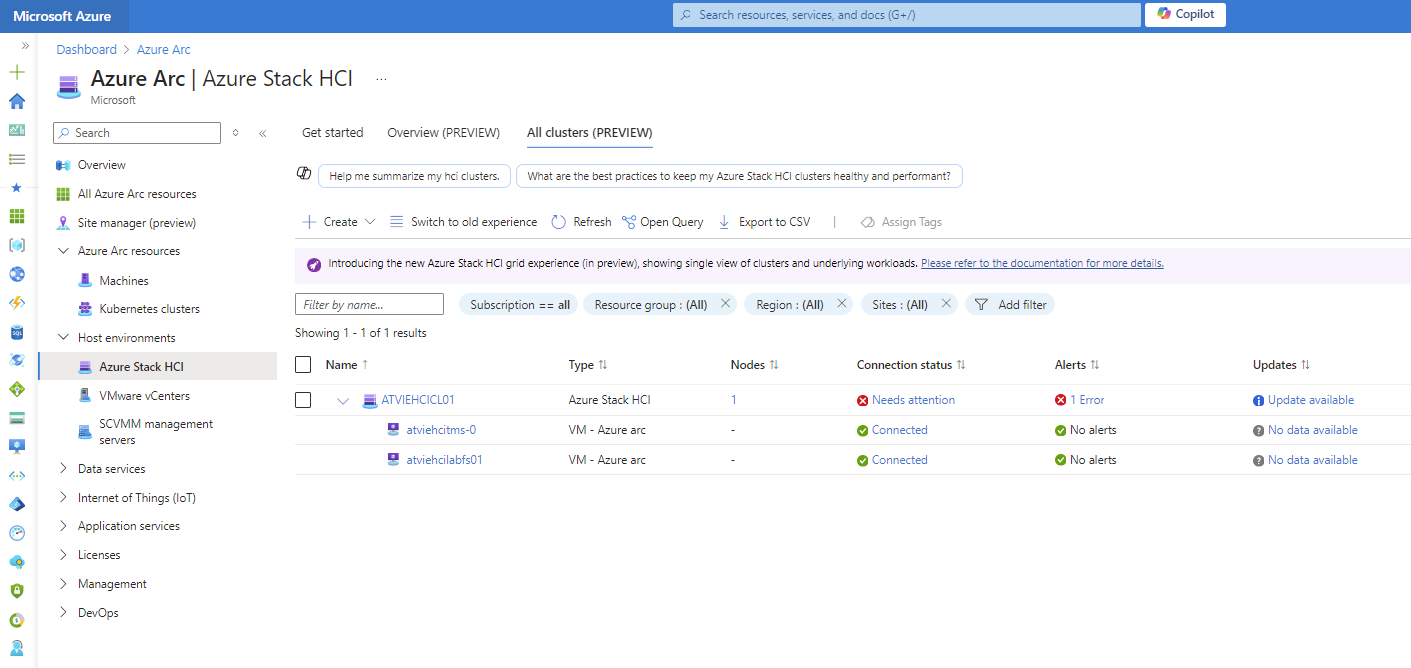Click the Add filter button
This screenshot has width=1411, height=668.
(1010, 305)
